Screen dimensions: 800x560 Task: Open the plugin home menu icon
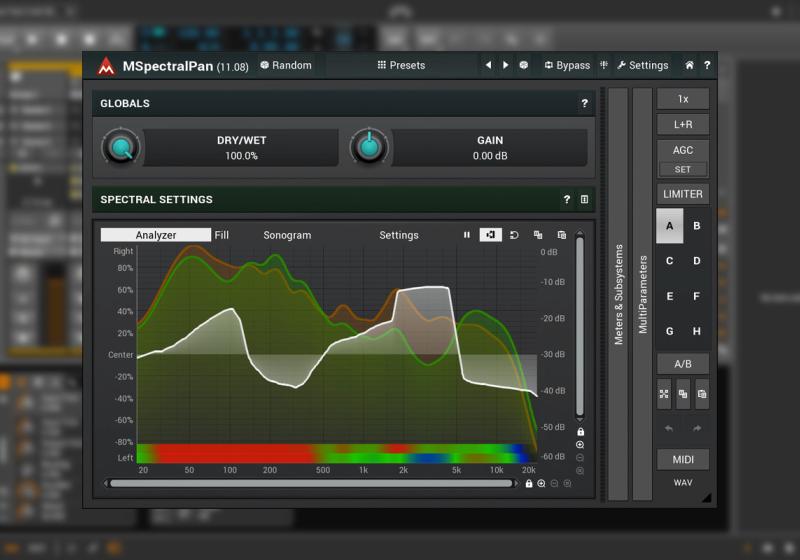pos(689,66)
